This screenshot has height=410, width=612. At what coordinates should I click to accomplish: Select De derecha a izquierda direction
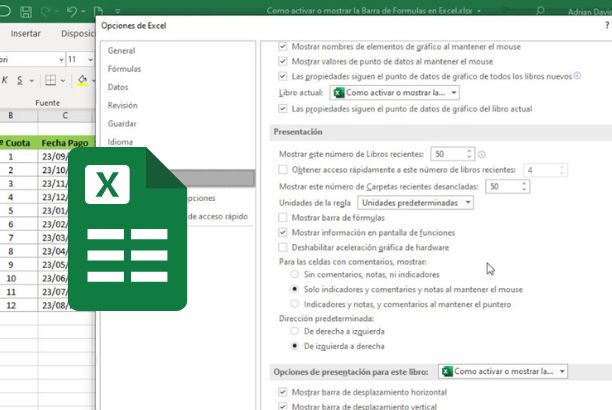(295, 331)
